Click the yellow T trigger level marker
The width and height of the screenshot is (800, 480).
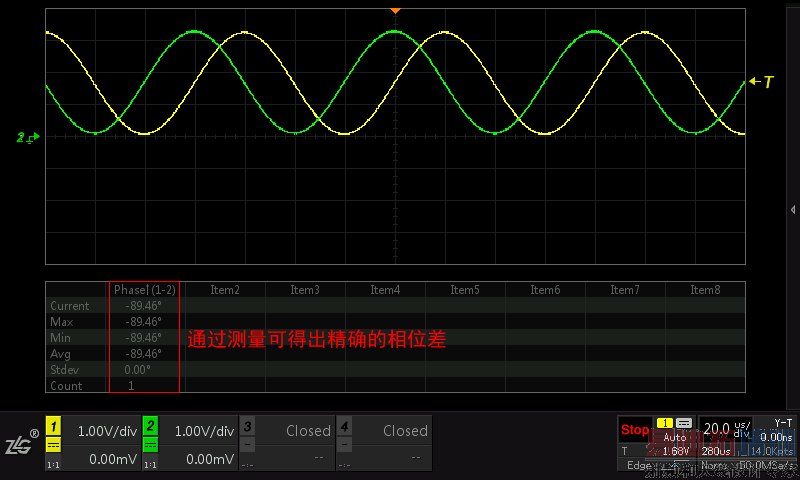(x=762, y=82)
